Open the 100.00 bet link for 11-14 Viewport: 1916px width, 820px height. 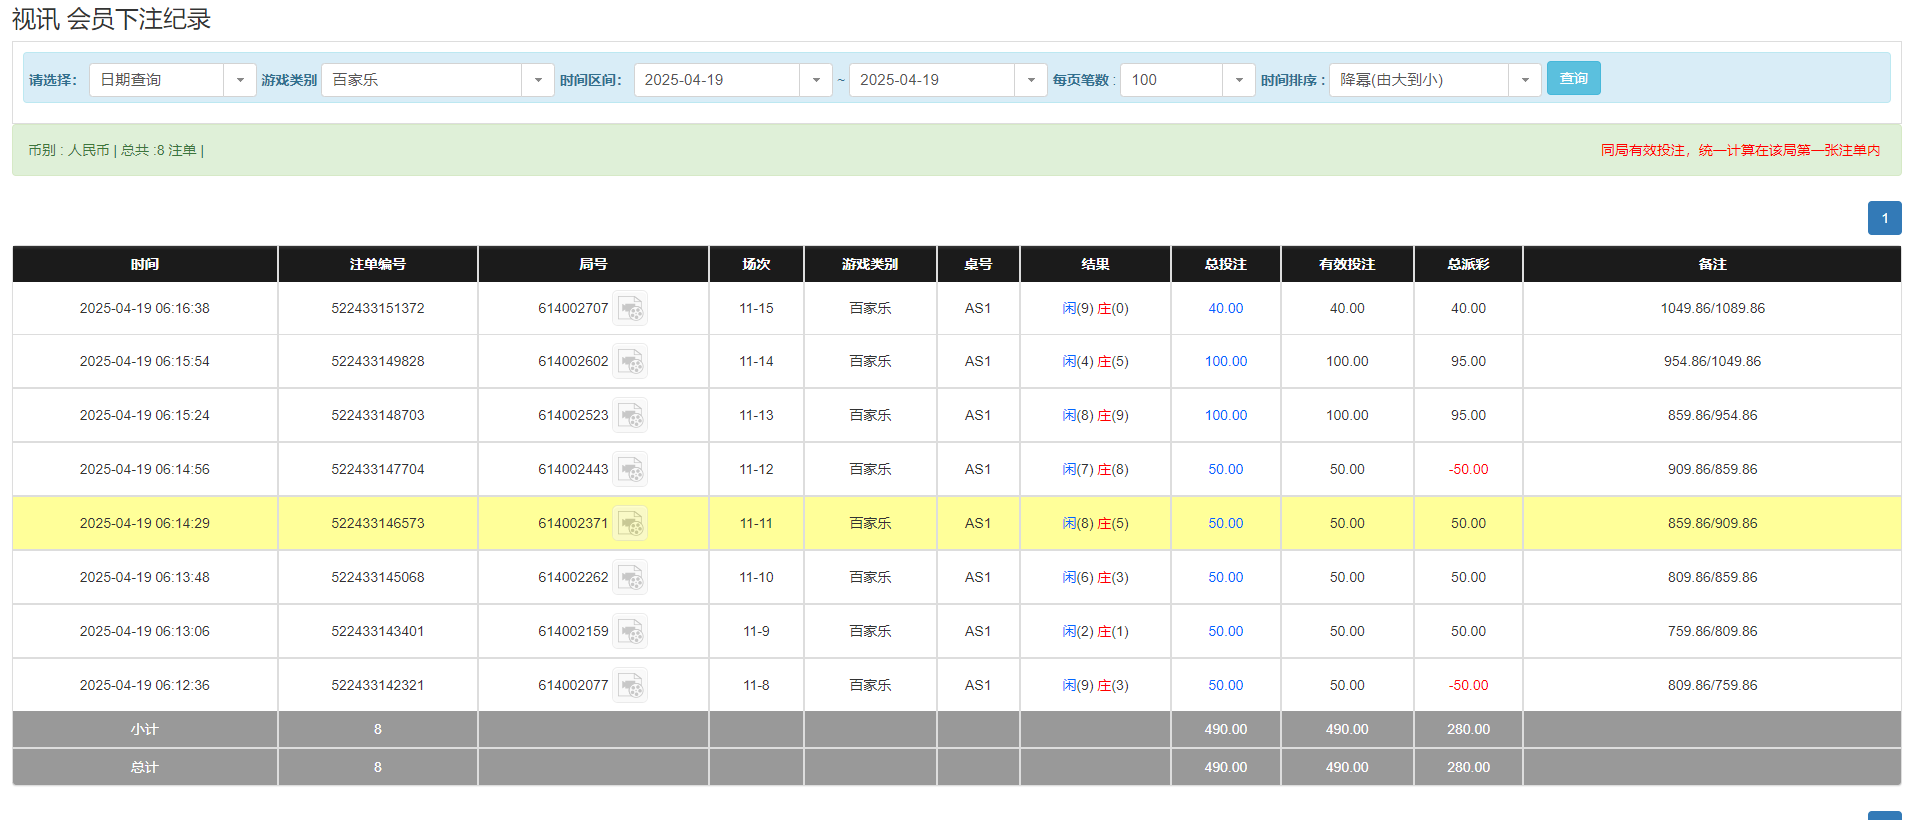(1225, 362)
